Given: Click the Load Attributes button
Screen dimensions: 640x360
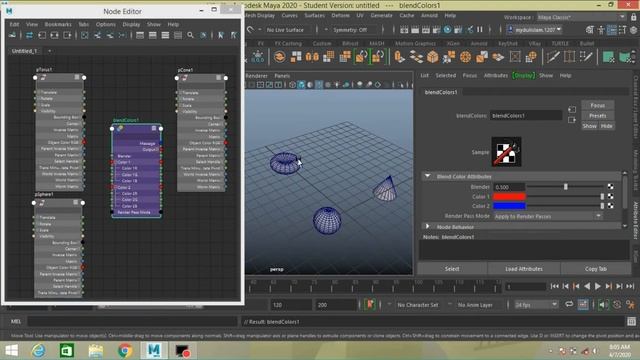Looking at the screenshot, I should (524, 269).
